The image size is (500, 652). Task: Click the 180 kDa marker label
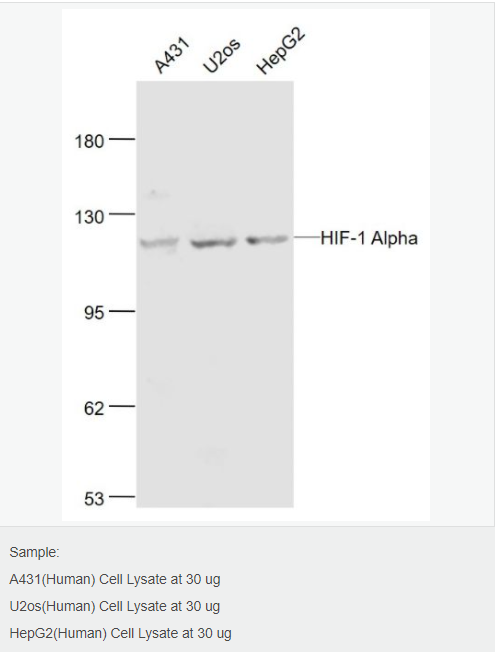89,141
